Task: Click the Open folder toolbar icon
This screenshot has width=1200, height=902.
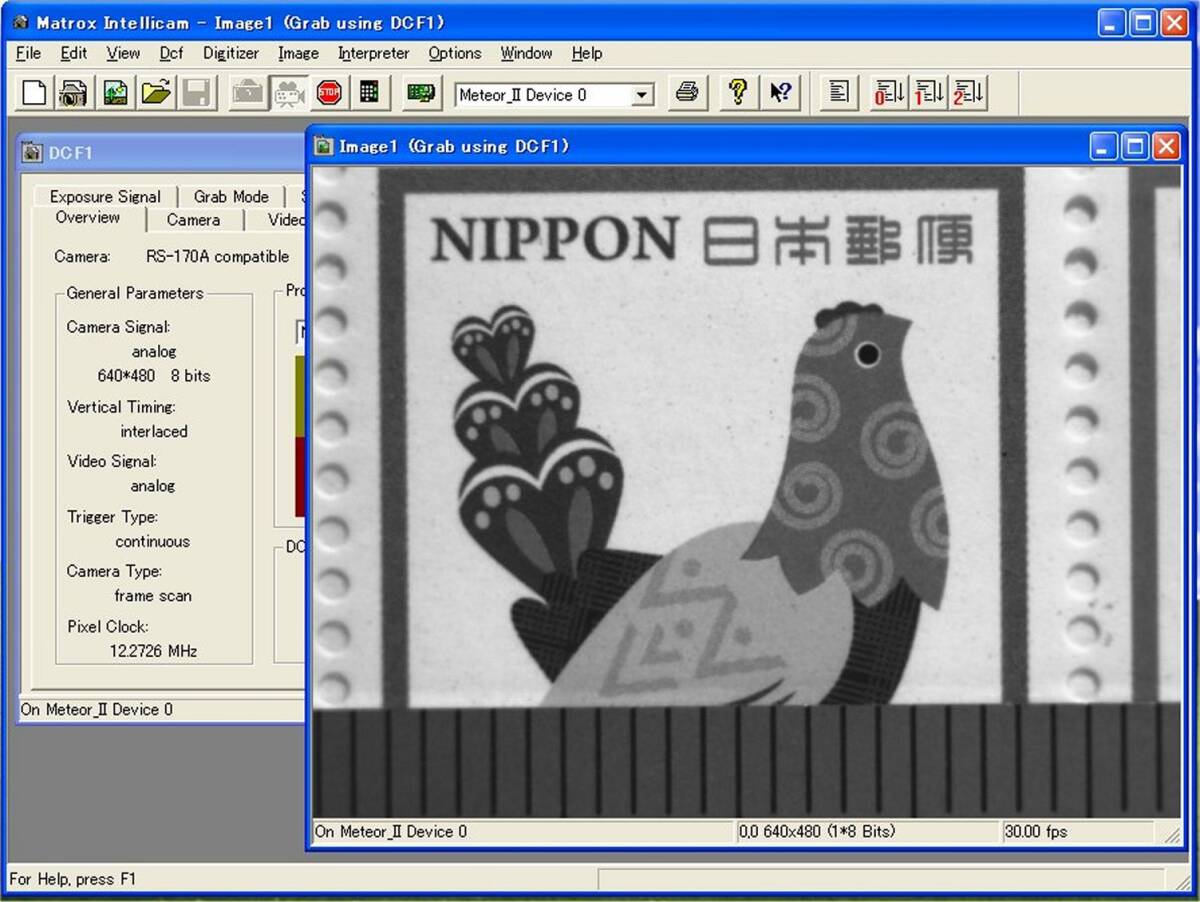Action: pos(155,94)
